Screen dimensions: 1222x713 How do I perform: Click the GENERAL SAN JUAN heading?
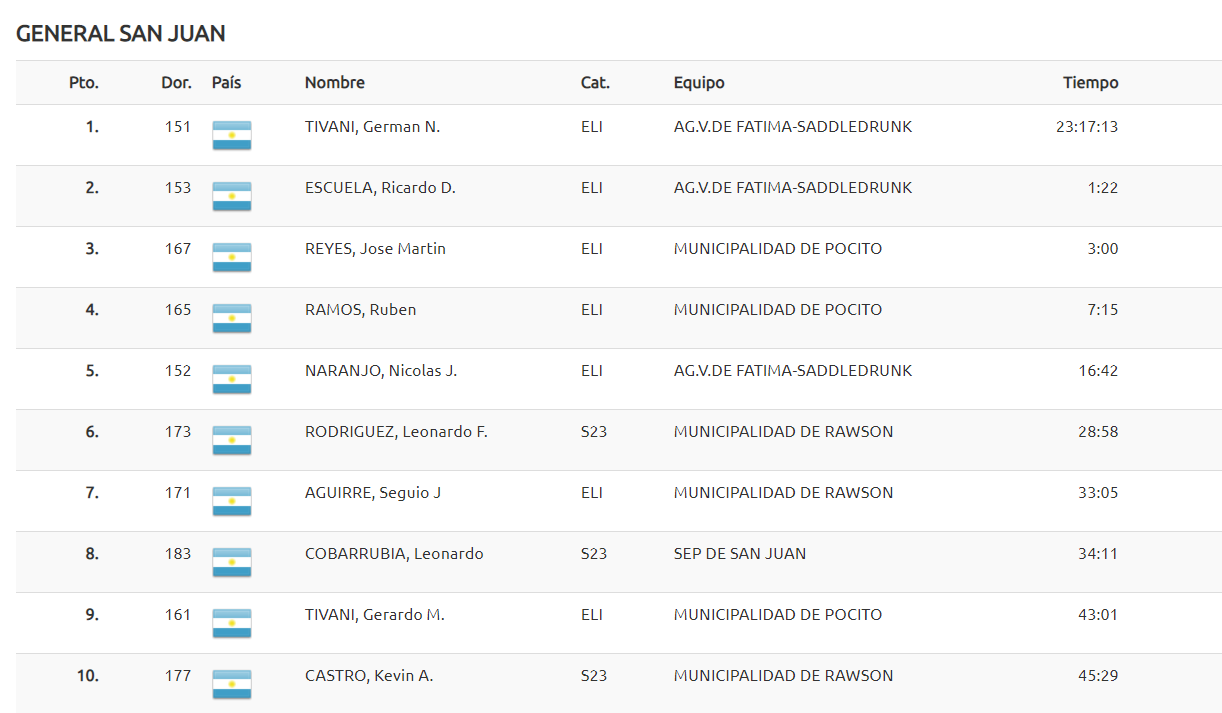[x=121, y=34]
